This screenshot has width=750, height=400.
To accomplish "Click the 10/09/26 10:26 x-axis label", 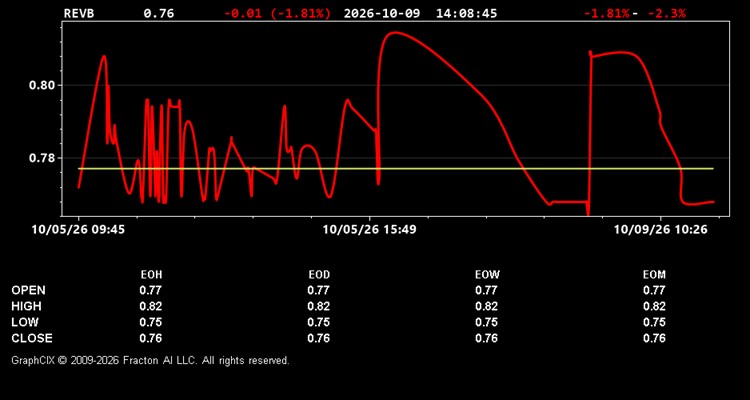I will coord(661,230).
